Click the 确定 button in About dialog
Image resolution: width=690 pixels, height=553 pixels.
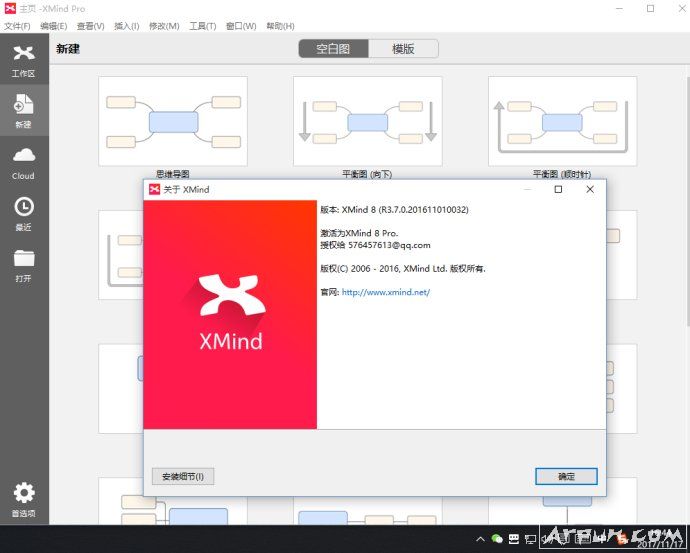tap(566, 476)
